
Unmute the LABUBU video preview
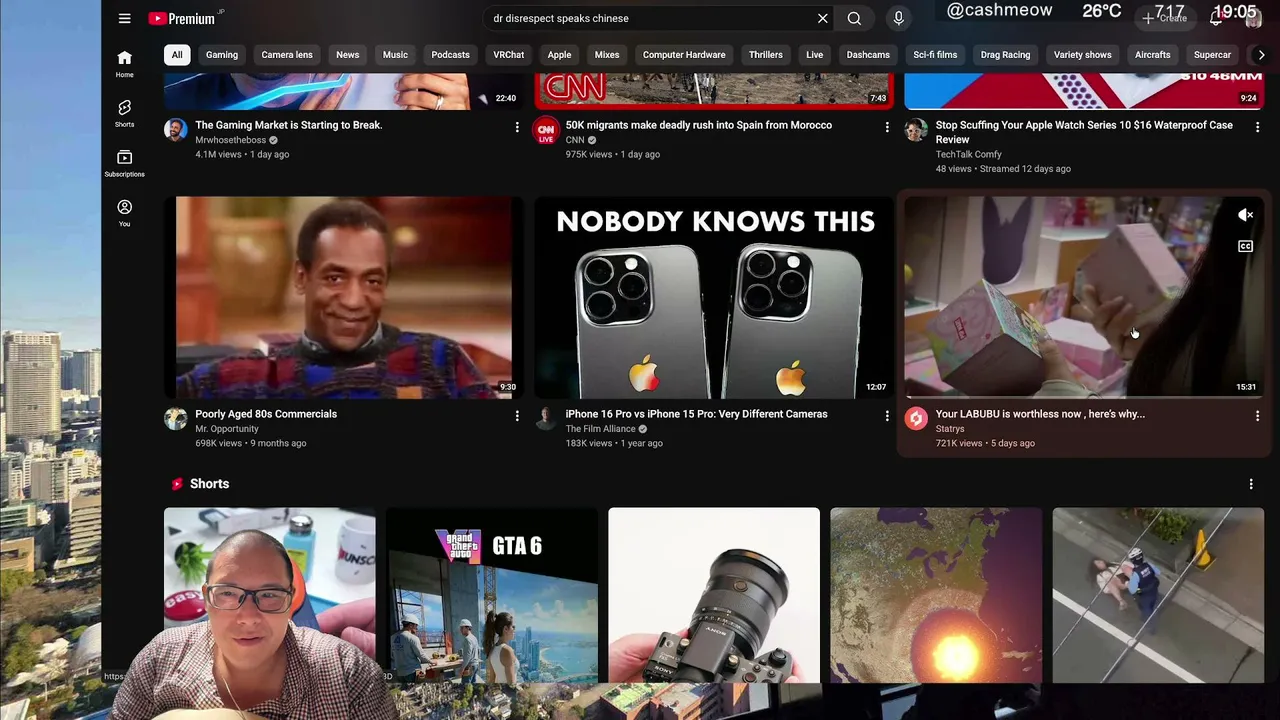[x=1245, y=215]
